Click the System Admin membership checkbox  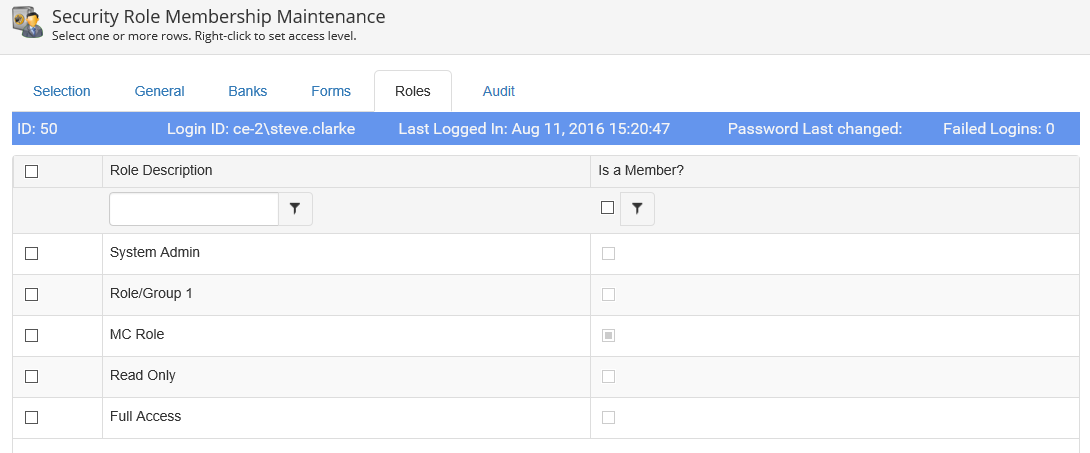(x=608, y=254)
